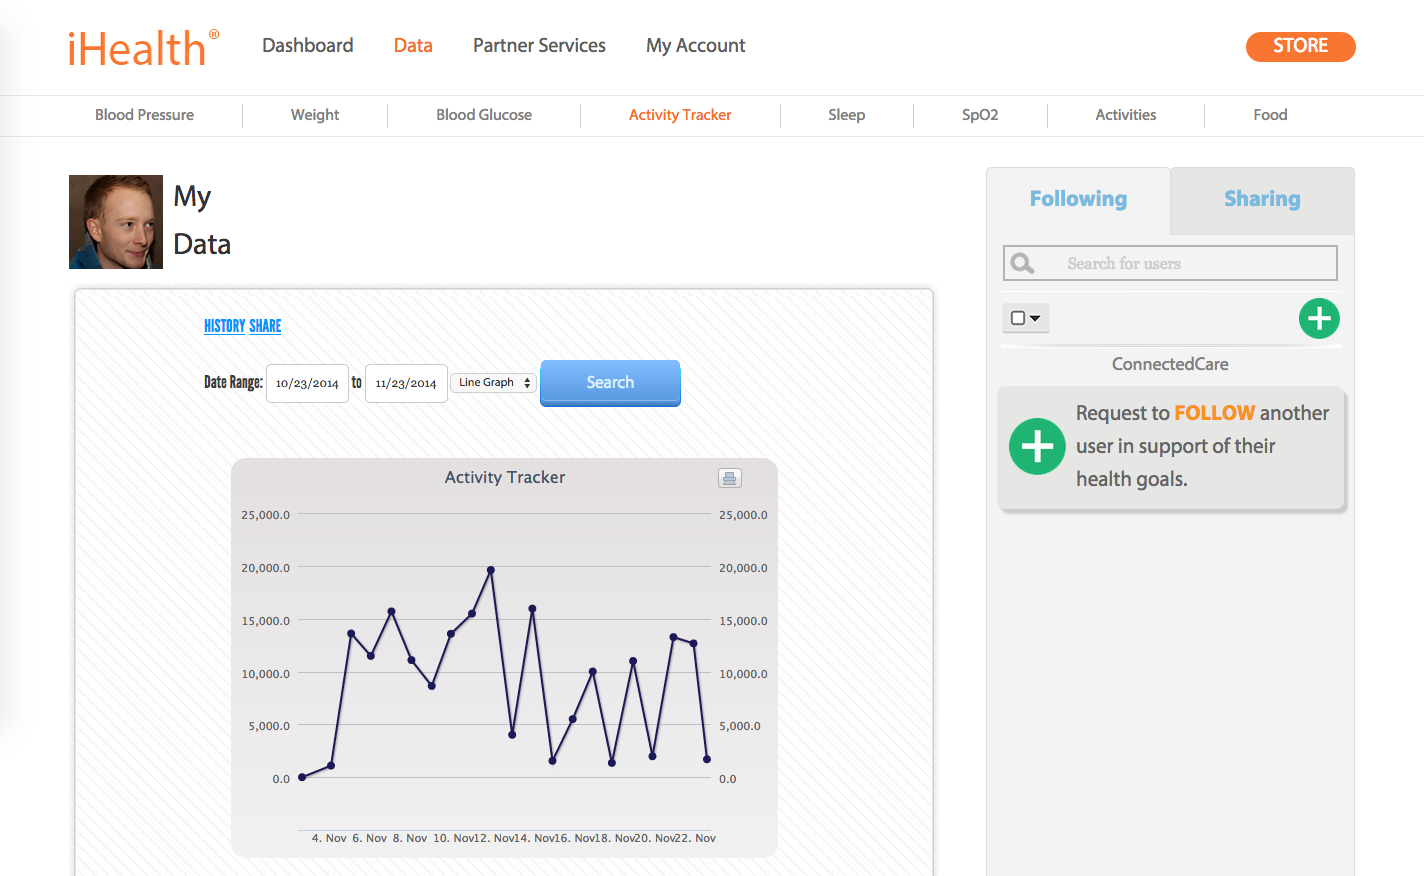Select the Following tab
Viewport: 1424px width, 876px height.
tap(1078, 199)
